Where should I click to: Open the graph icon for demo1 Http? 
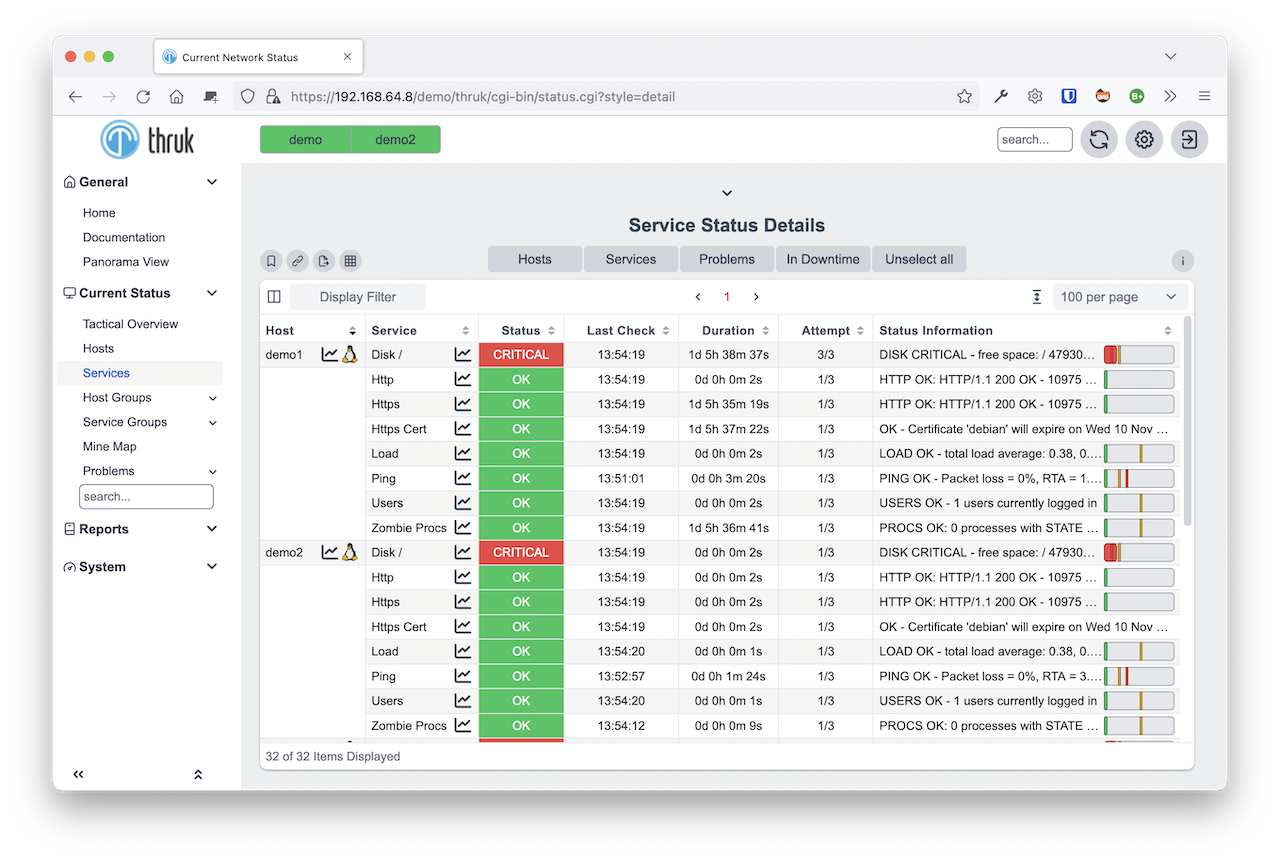[463, 379]
